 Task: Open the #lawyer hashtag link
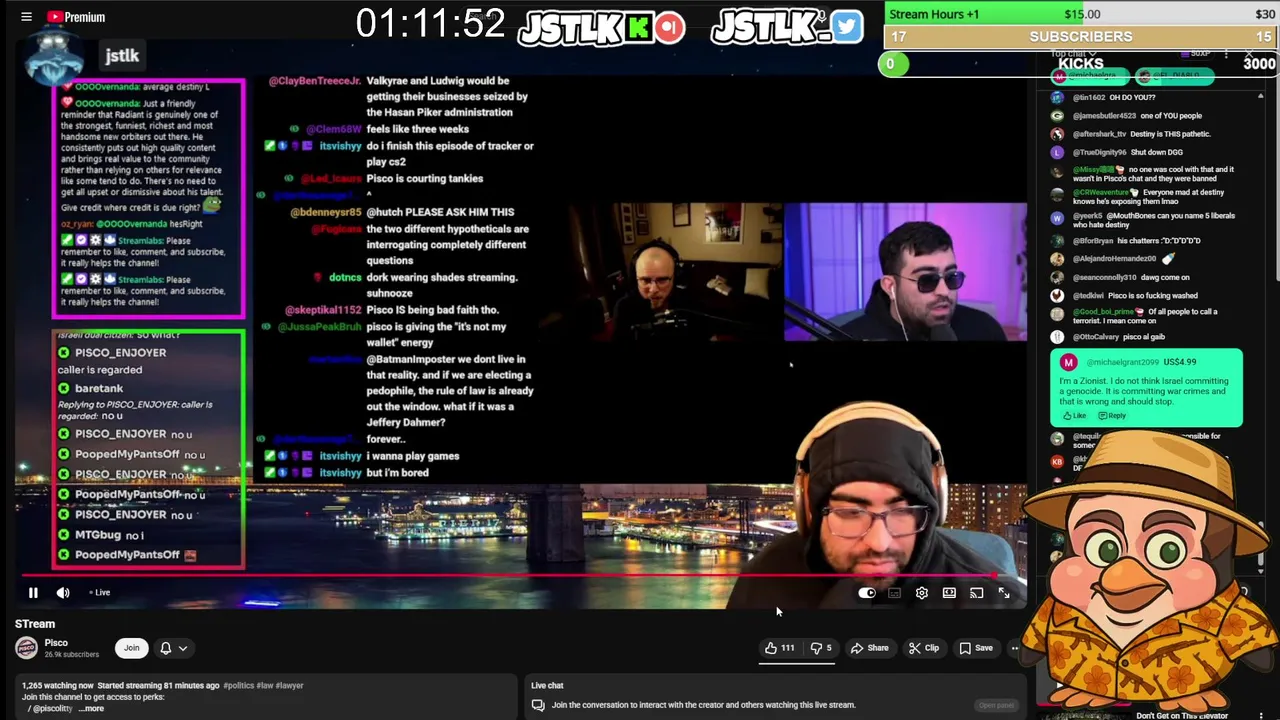point(289,686)
